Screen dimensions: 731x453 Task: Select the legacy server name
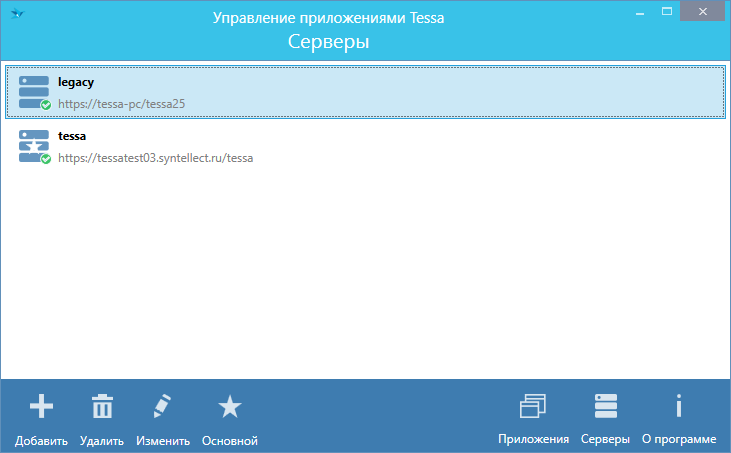click(x=76, y=82)
